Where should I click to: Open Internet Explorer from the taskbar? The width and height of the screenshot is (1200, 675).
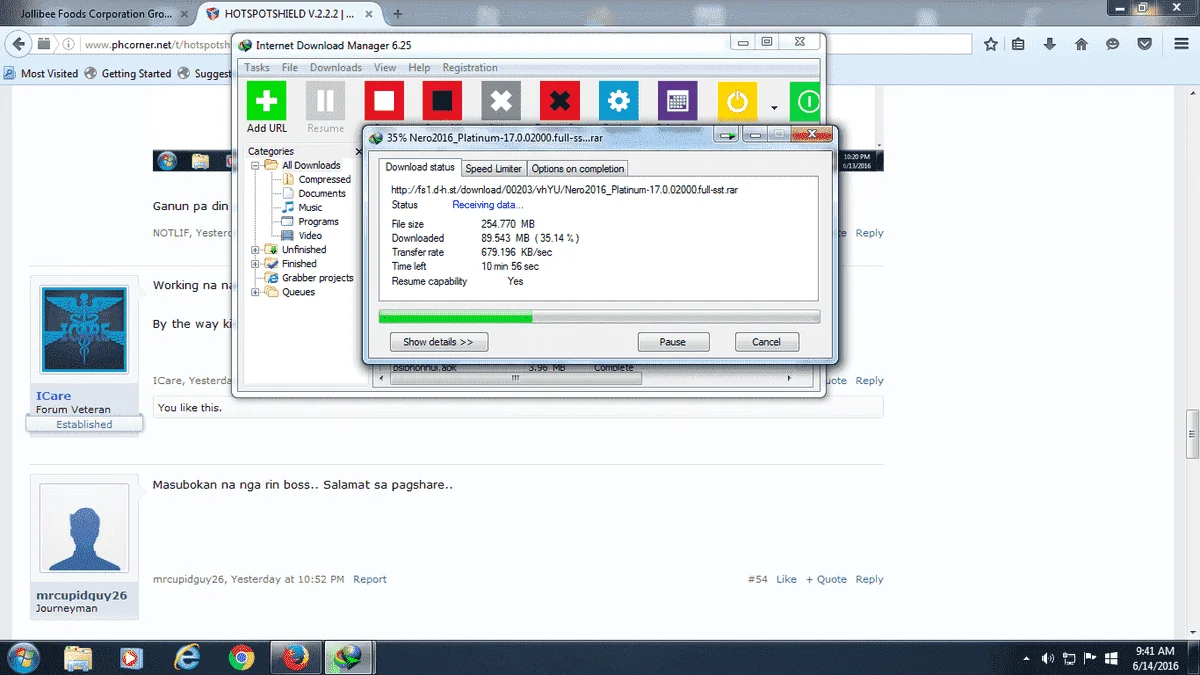(x=187, y=657)
